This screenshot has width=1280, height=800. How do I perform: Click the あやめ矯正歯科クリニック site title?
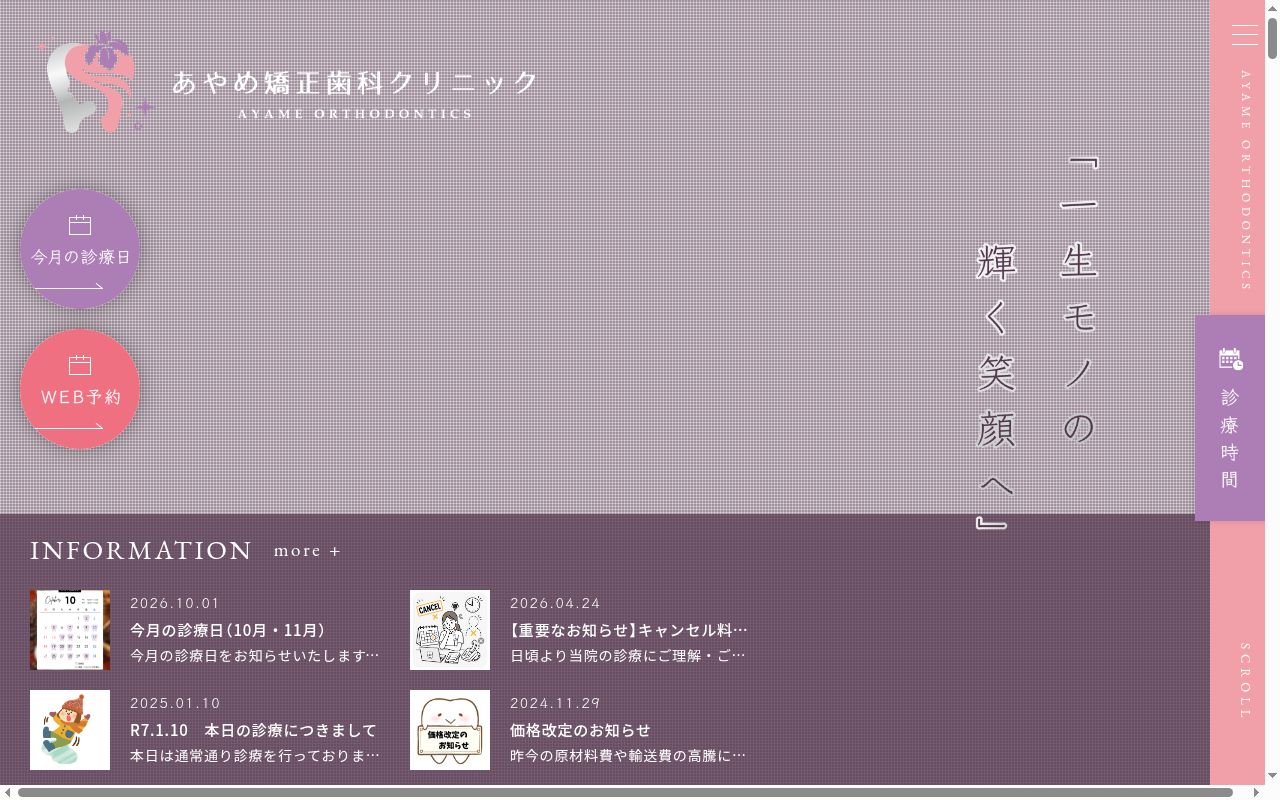(x=355, y=82)
